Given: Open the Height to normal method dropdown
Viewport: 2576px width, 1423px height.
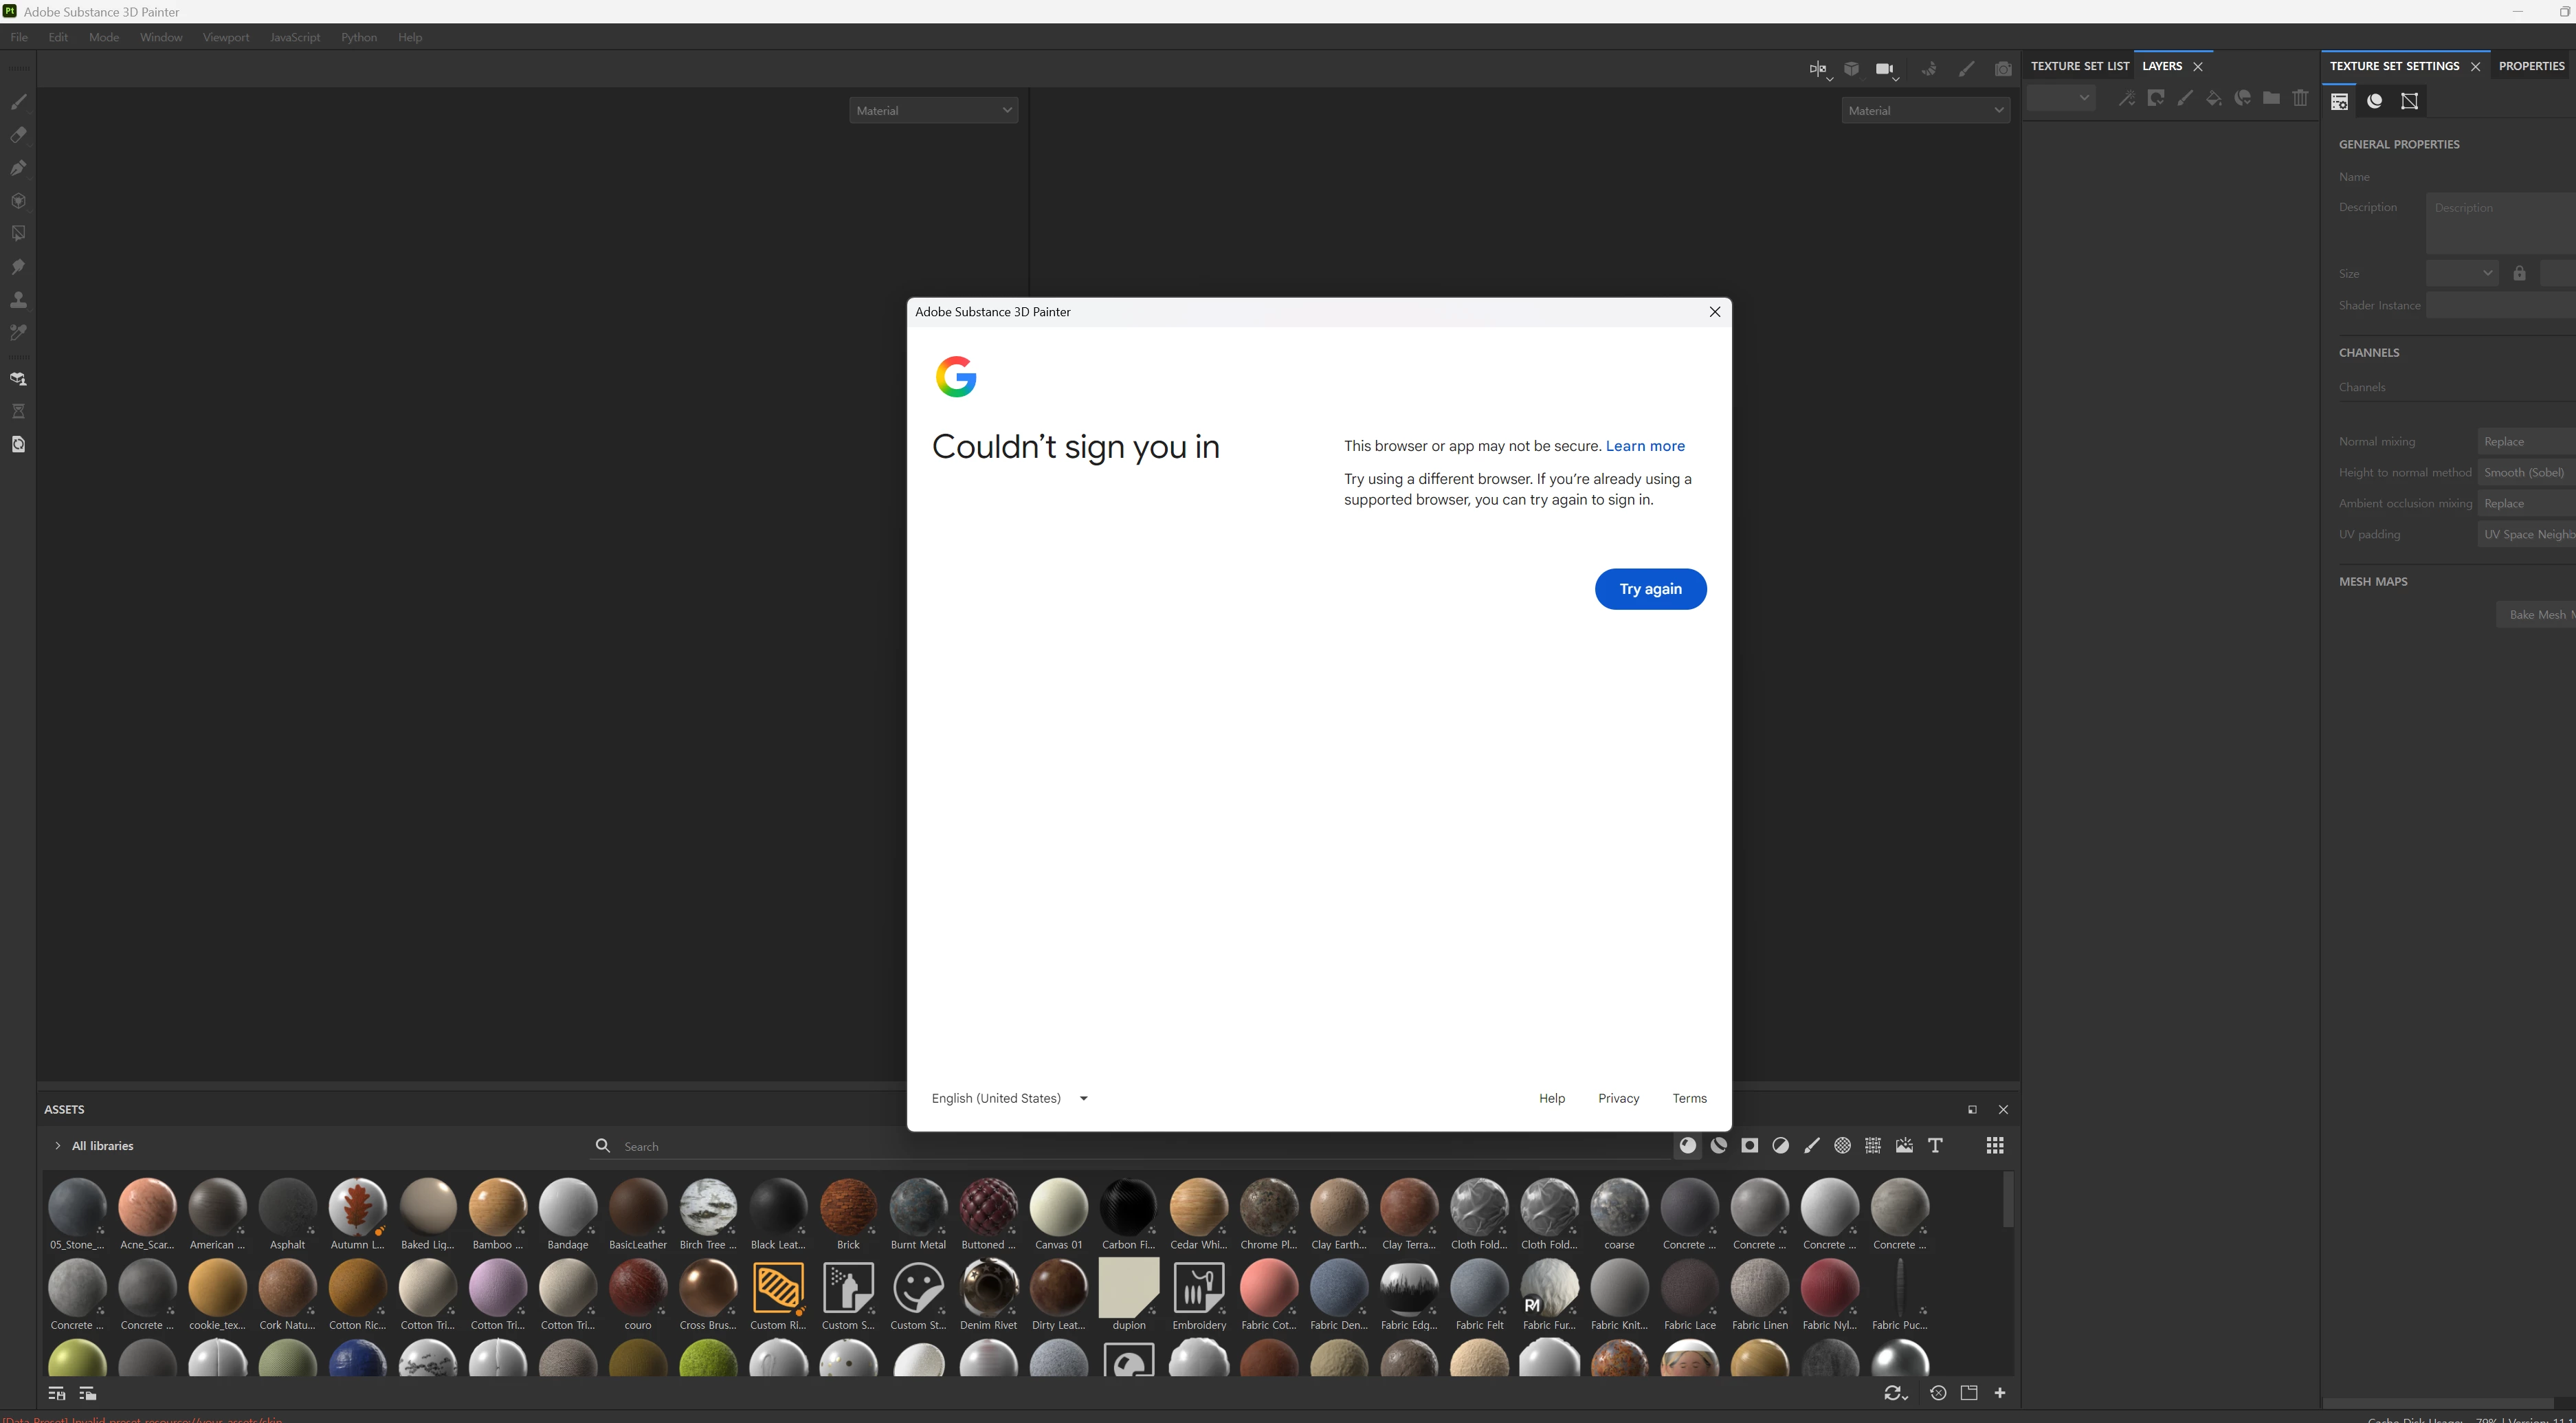Looking at the screenshot, I should [2527, 473].
